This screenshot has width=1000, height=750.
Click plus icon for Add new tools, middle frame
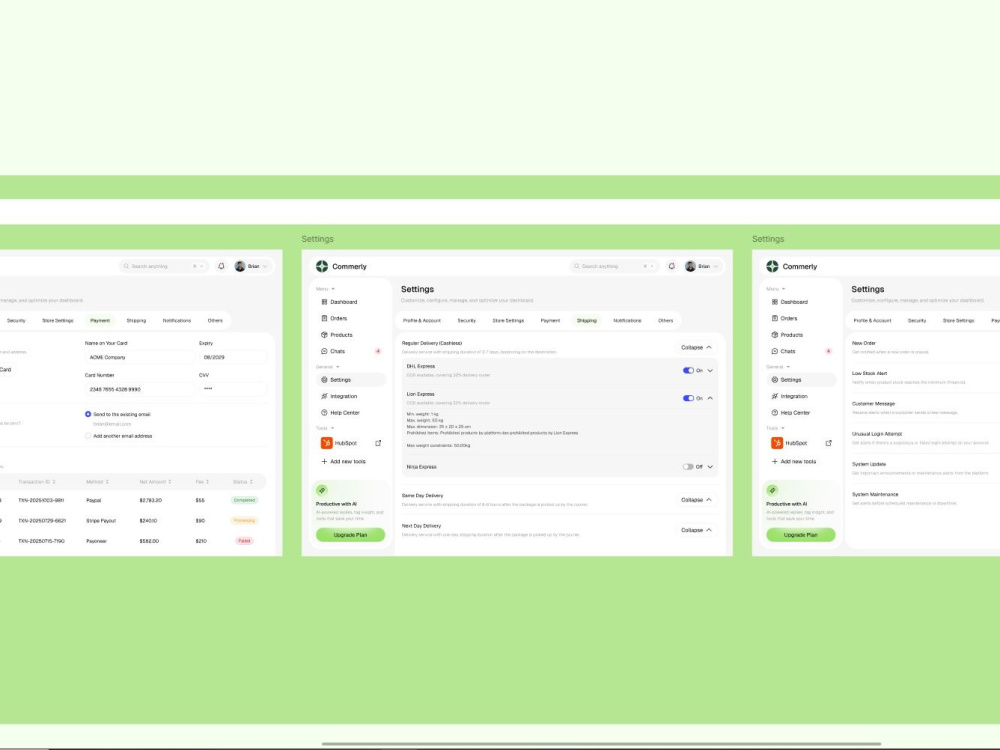pos(324,461)
